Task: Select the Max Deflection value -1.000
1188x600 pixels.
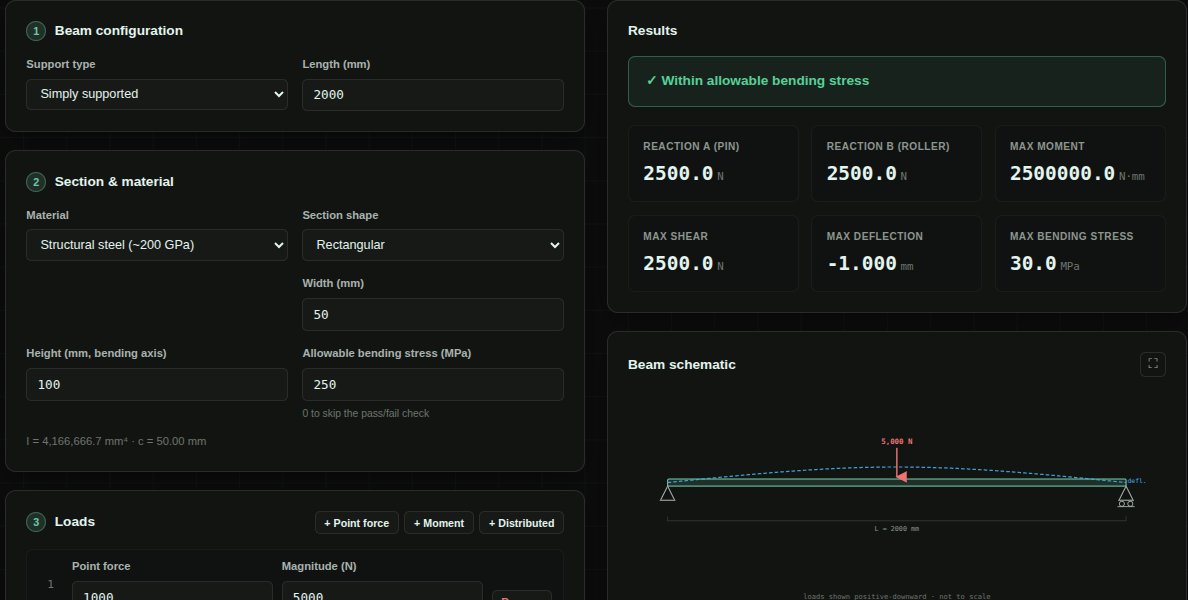Action: coord(861,264)
